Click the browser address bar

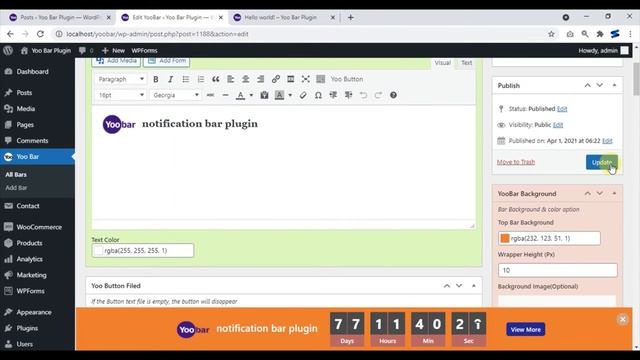(x=302, y=34)
